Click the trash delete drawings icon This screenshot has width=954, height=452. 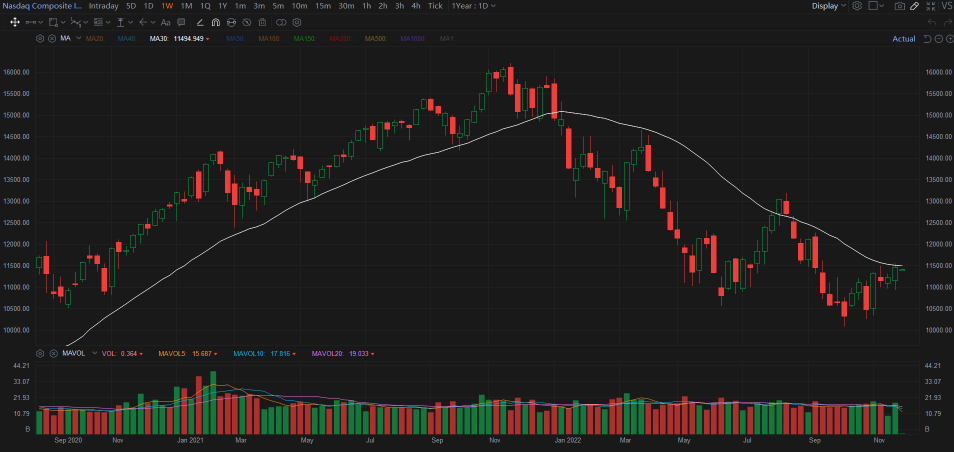click(x=262, y=23)
